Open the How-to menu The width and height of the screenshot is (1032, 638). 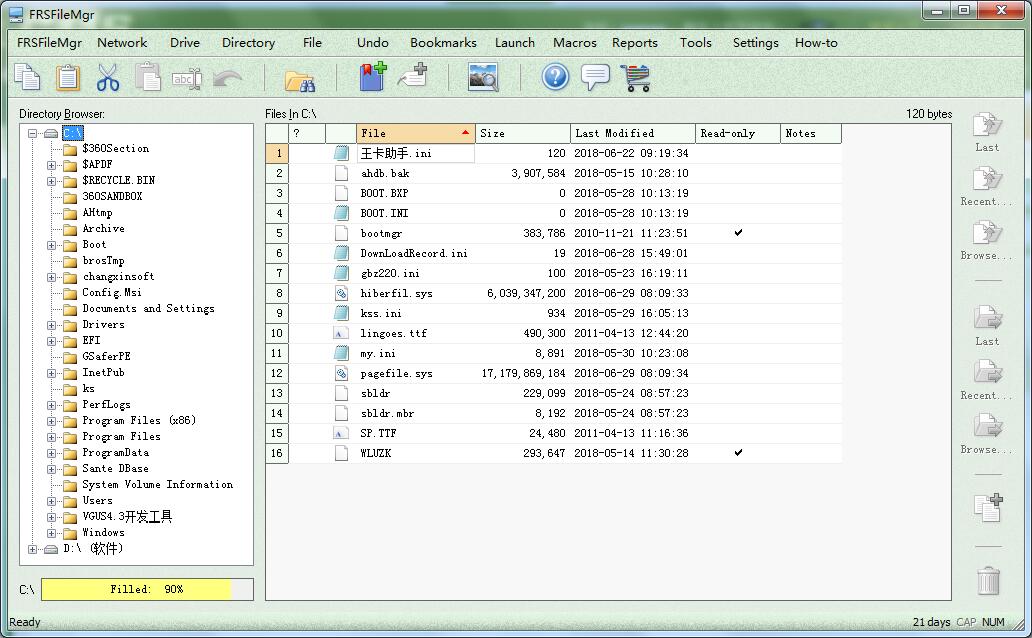coord(816,43)
